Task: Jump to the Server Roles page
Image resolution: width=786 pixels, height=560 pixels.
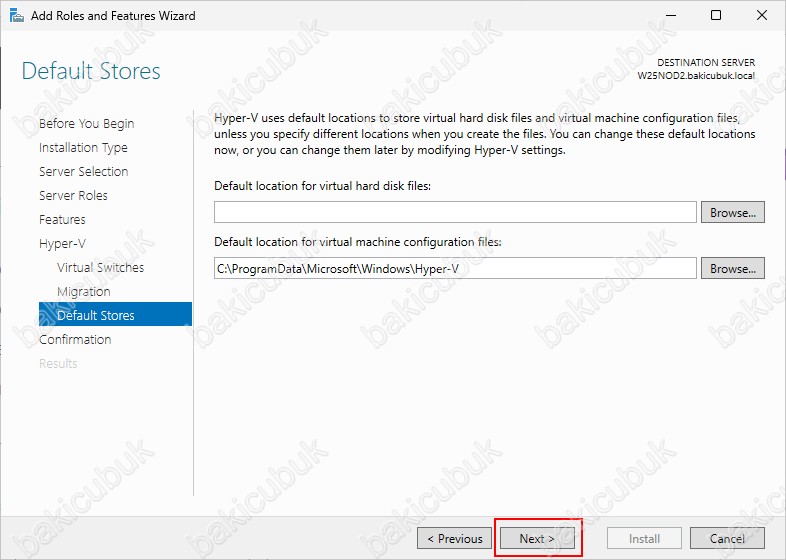Action: point(73,196)
